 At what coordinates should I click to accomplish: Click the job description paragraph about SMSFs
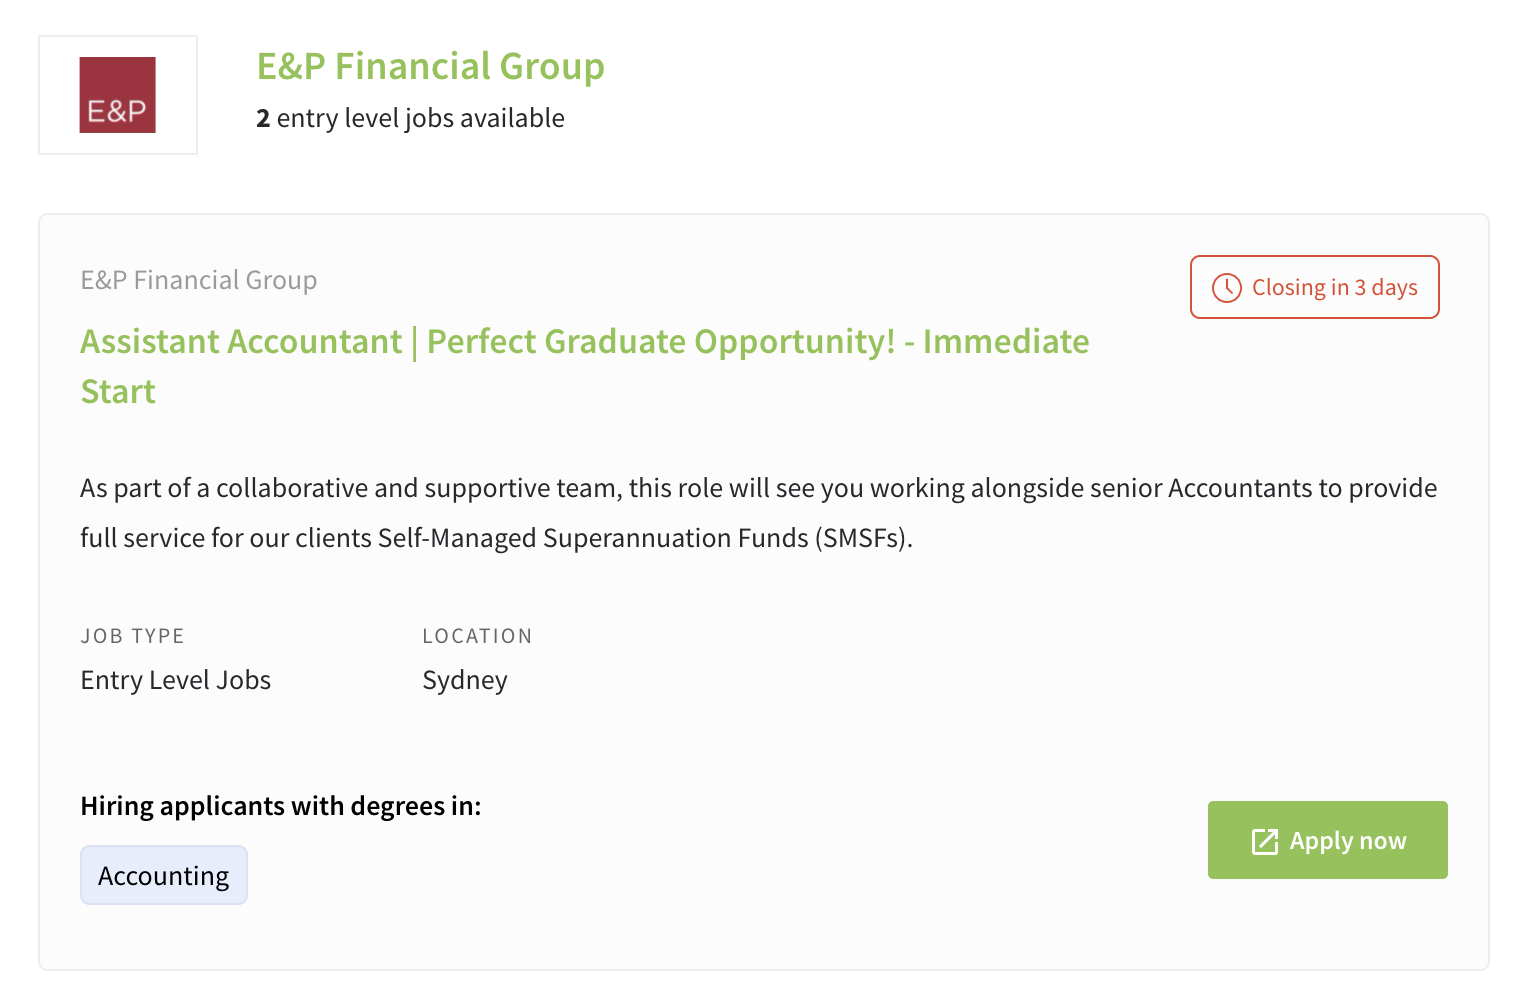(x=759, y=513)
